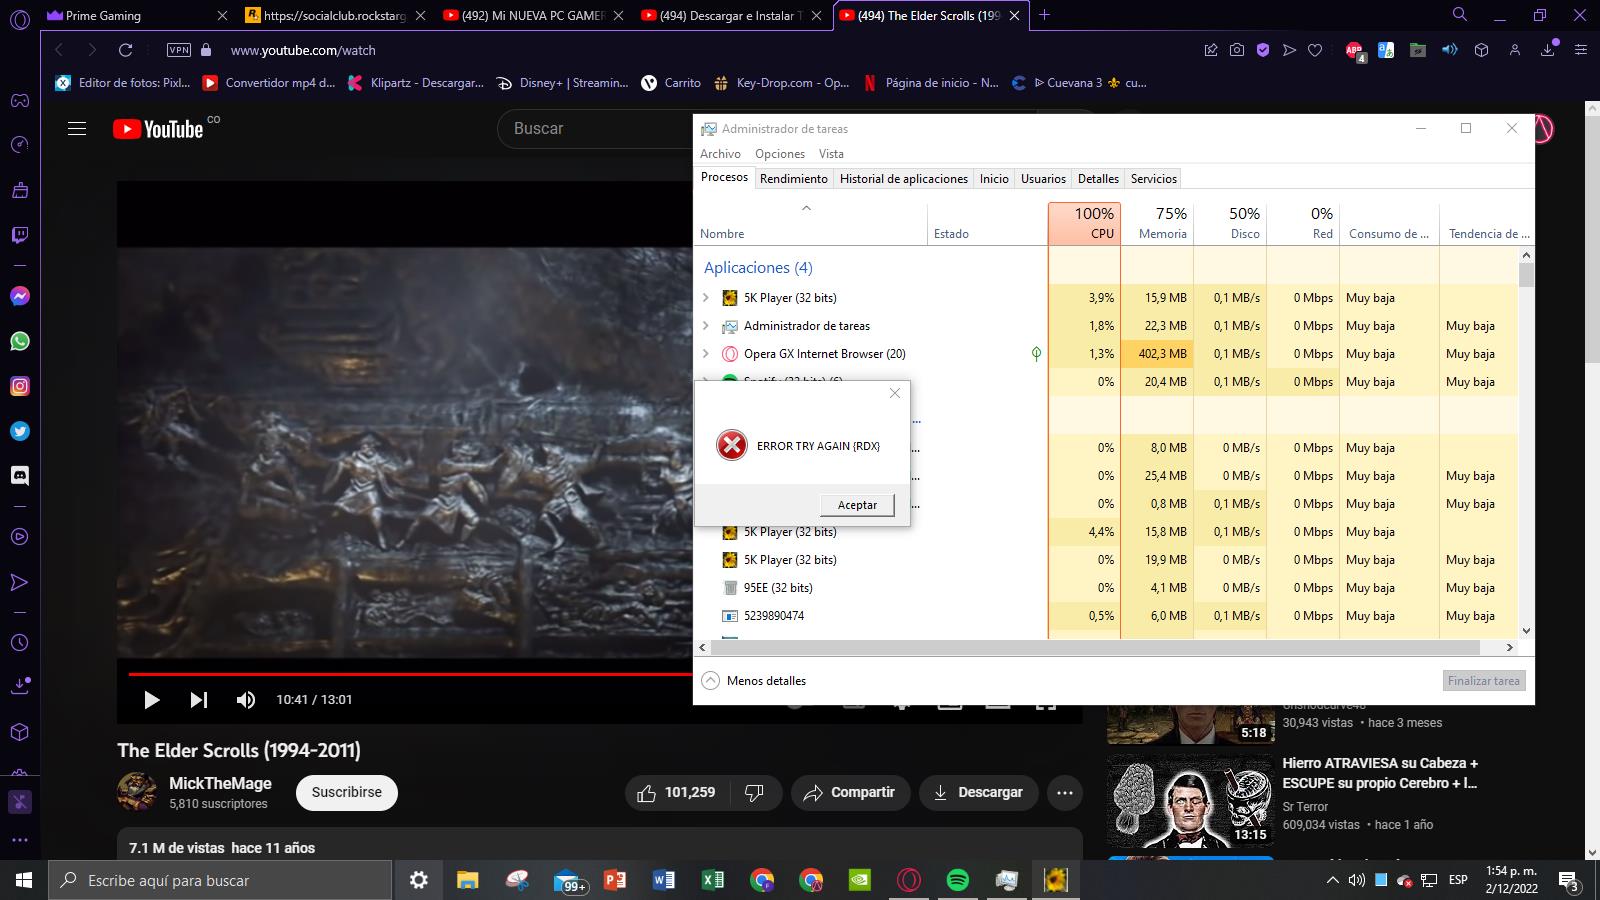Expand the first 5K Player process group
Image resolution: width=1600 pixels, height=900 pixels.
[x=706, y=298]
